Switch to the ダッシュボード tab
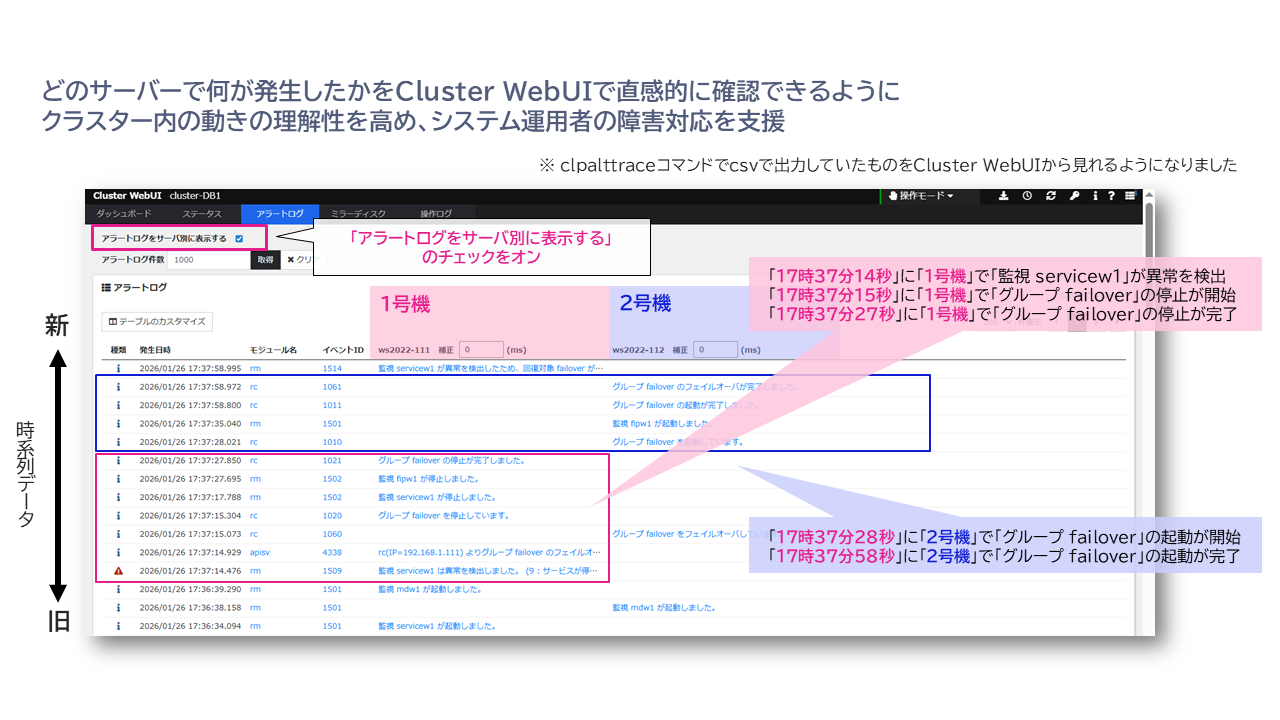This screenshot has width=1280, height=720. pyautogui.click(x=124, y=214)
